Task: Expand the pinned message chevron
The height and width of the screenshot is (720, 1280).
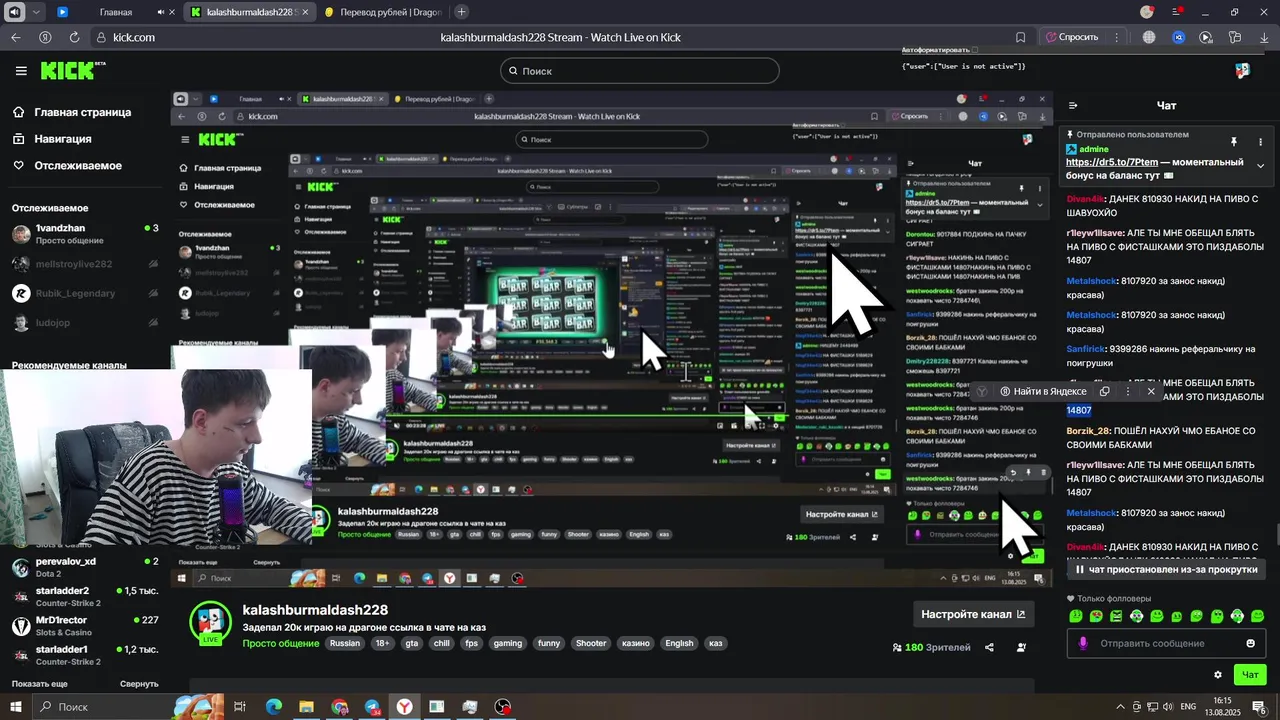Action: pos(1260,166)
